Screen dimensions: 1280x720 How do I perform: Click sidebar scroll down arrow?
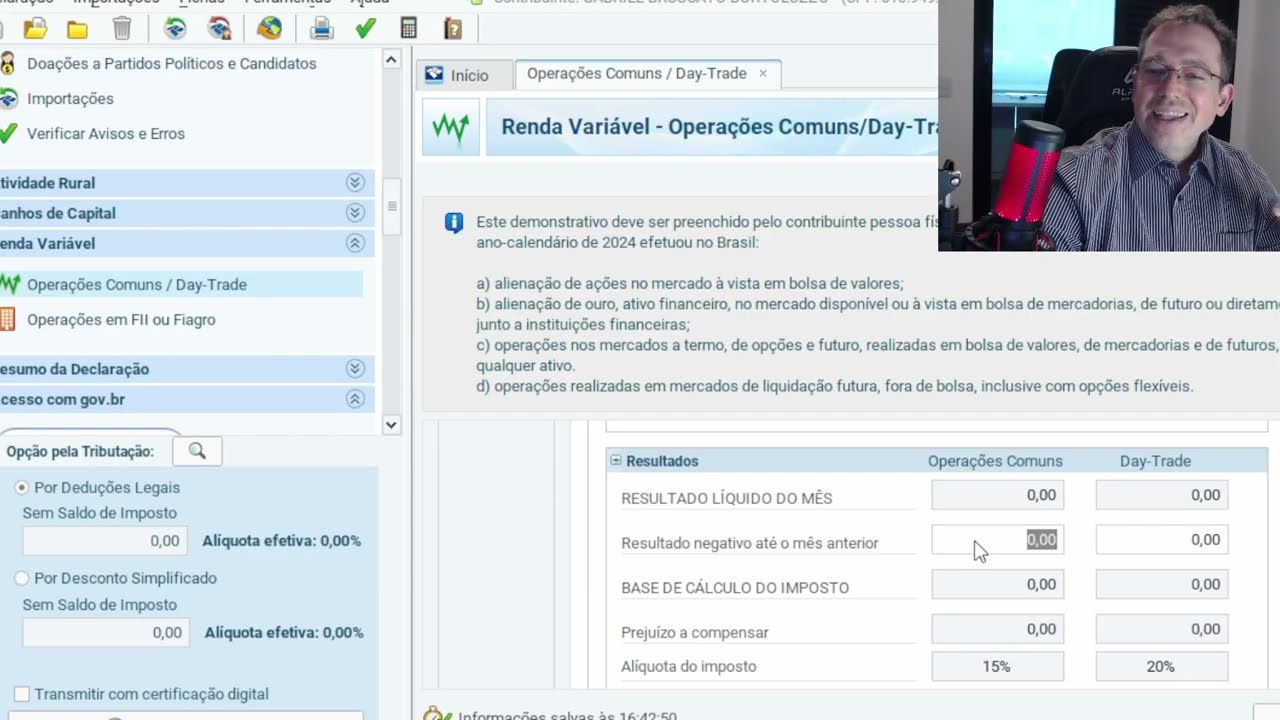point(391,424)
